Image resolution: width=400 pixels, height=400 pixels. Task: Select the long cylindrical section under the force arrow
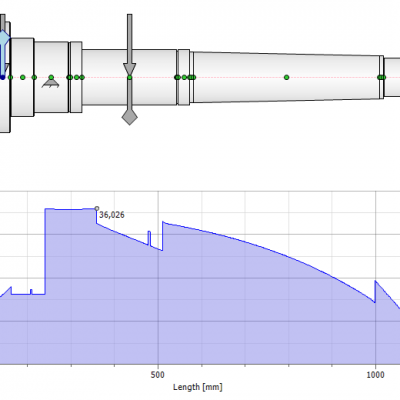pyautogui.click(x=129, y=77)
